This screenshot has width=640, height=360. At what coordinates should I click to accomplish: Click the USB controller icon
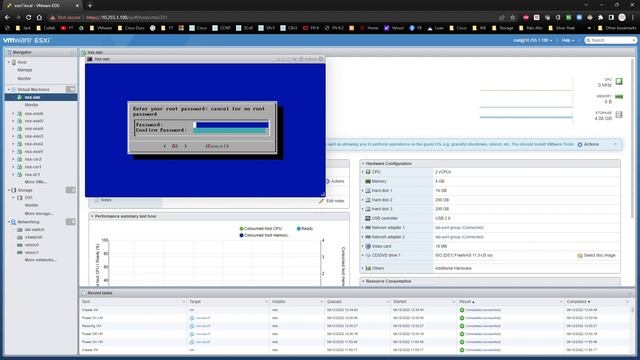[368, 218]
